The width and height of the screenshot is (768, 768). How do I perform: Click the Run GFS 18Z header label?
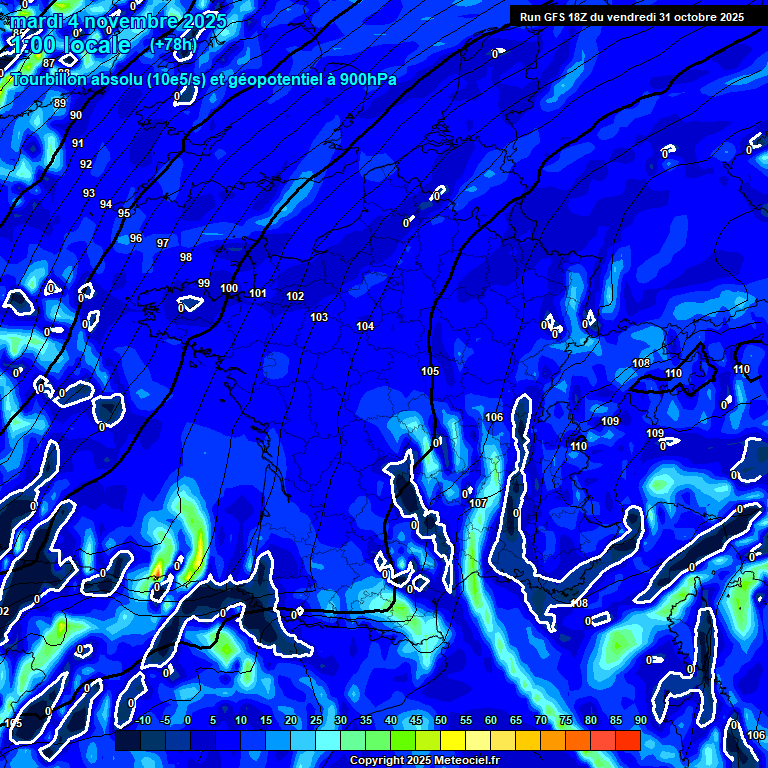coord(631,17)
